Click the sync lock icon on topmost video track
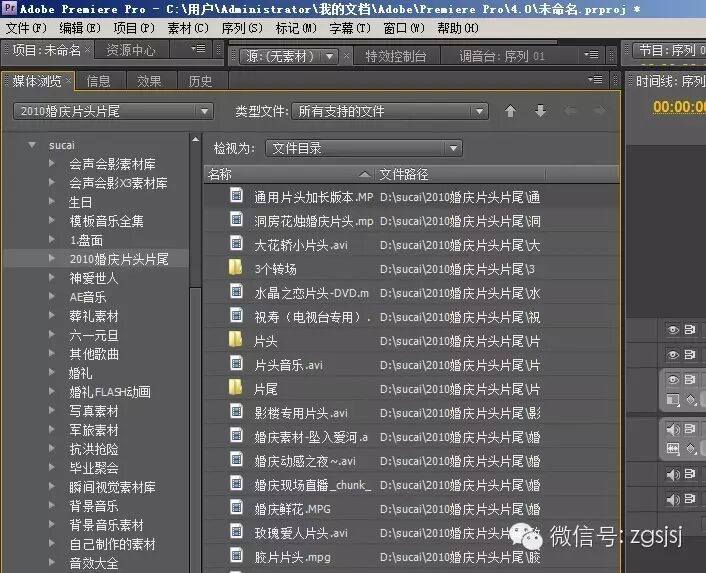Viewport: 706px width, 573px height. coord(690,329)
